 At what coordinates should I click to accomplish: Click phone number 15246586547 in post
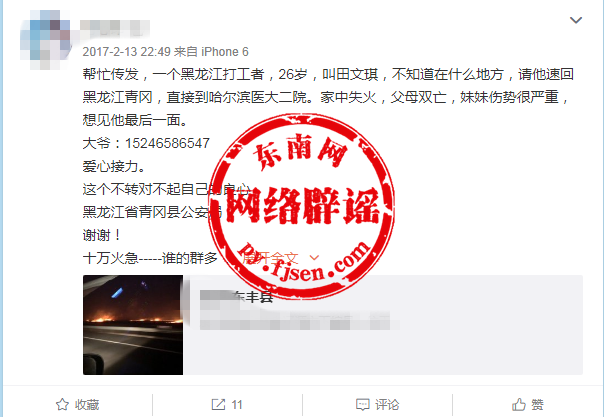pos(167,143)
